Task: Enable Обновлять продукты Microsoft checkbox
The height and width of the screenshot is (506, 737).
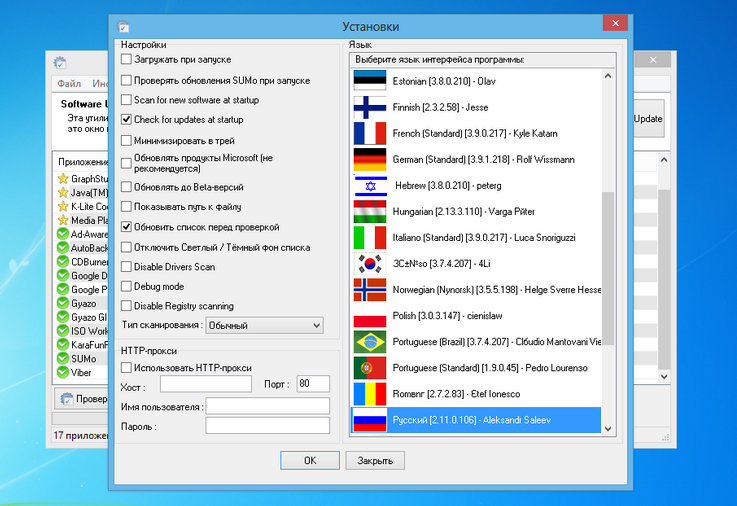Action: pos(126,163)
